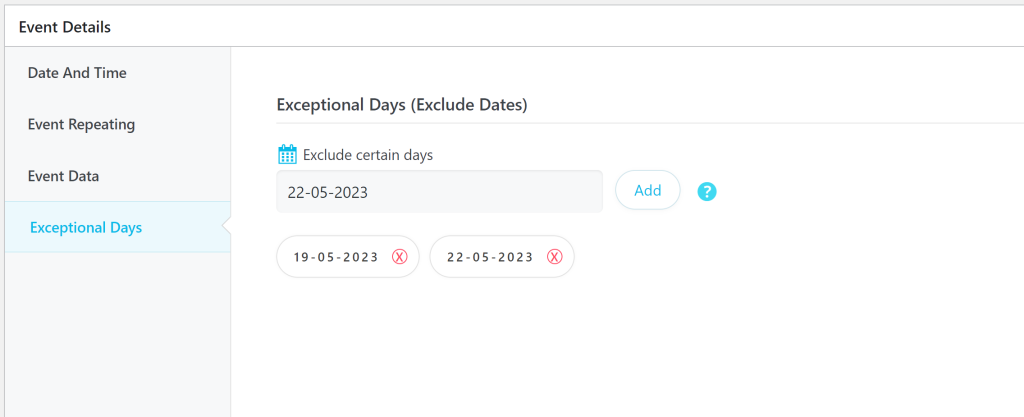Click the Event Details panel header

pos(65,27)
